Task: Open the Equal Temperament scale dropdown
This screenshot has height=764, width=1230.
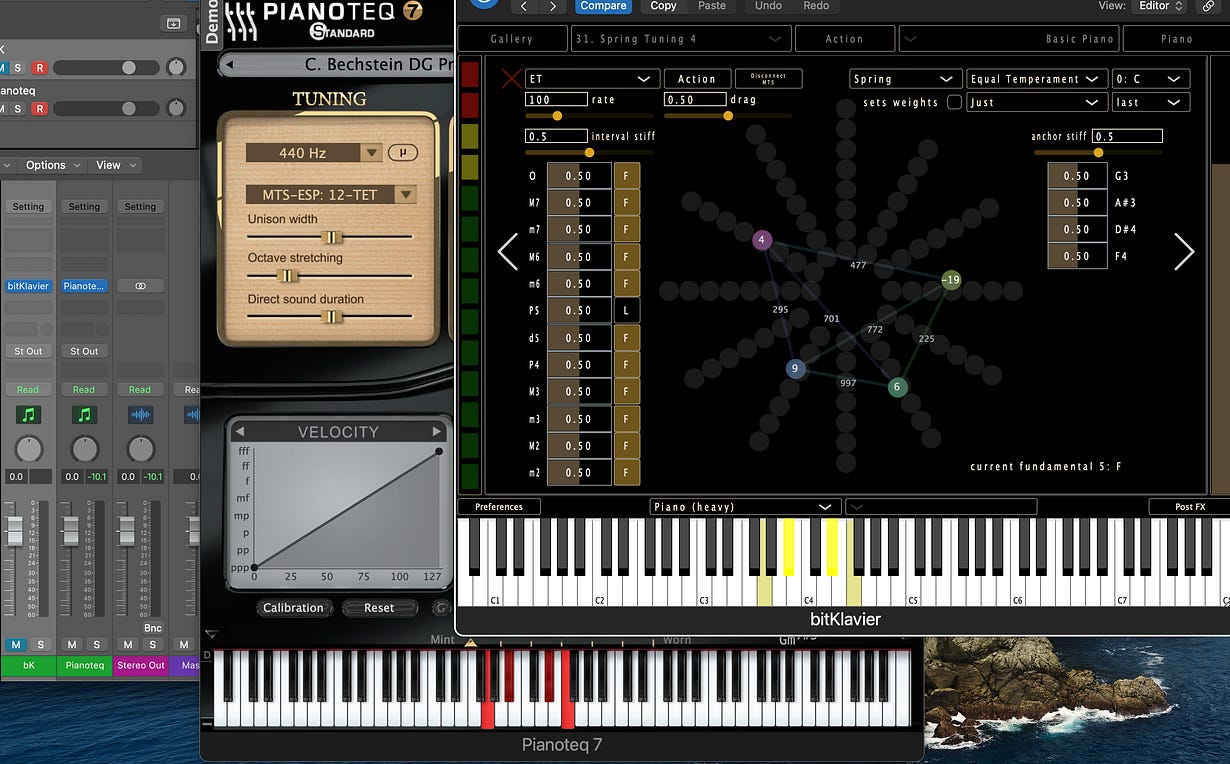Action: pos(1037,79)
